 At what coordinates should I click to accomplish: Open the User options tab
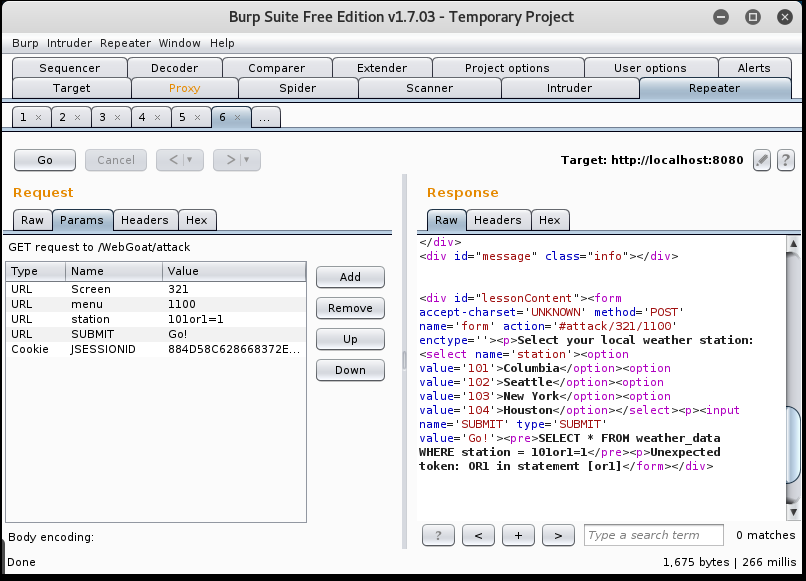click(x=651, y=68)
